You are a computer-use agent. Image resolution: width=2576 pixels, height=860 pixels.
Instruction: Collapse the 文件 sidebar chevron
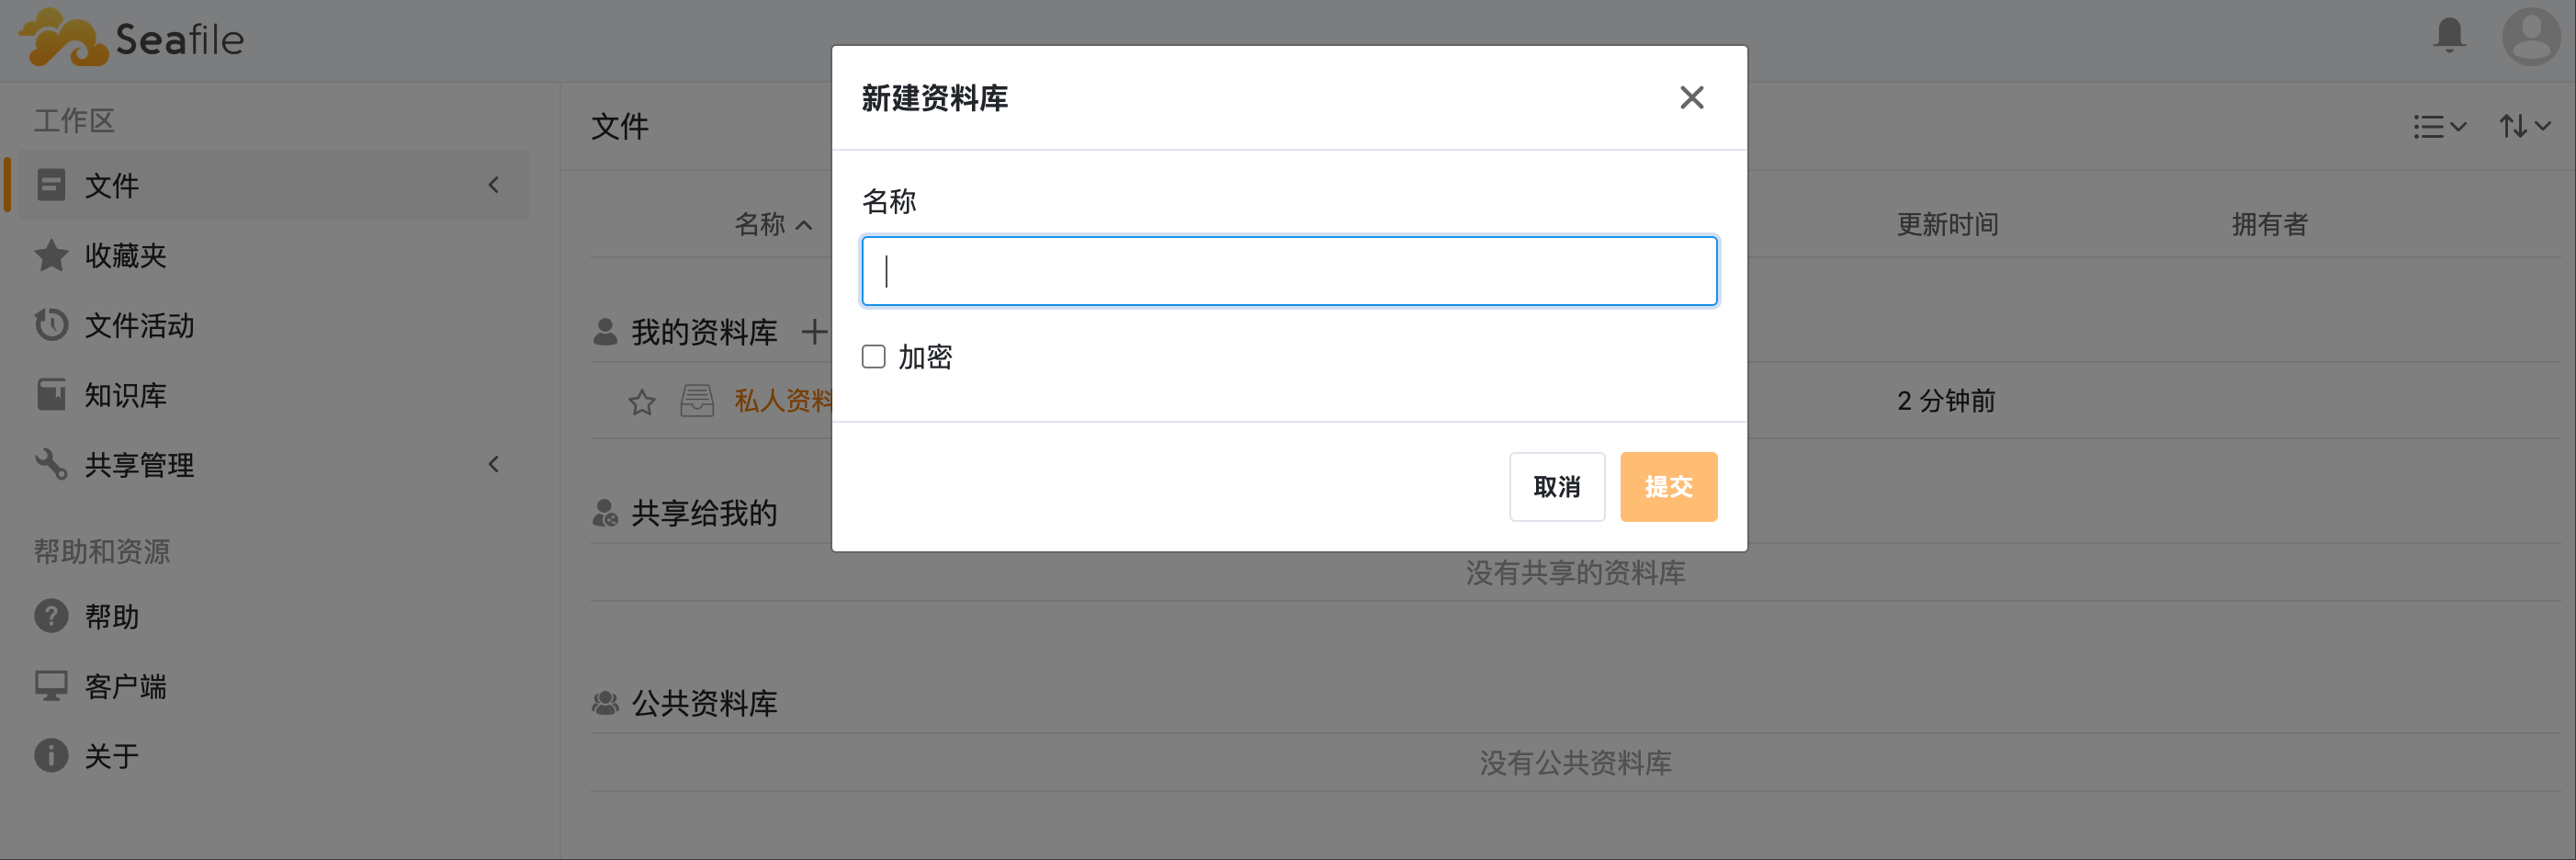click(493, 185)
